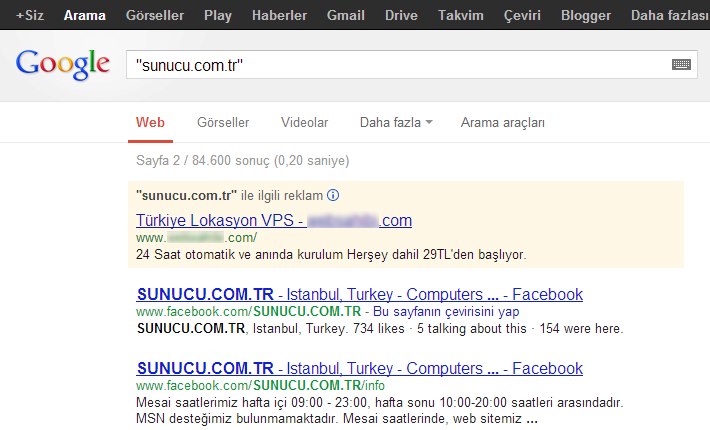The height and width of the screenshot is (430, 710).
Task: Select 'Arama' in the top black bar
Action: click(x=85, y=15)
